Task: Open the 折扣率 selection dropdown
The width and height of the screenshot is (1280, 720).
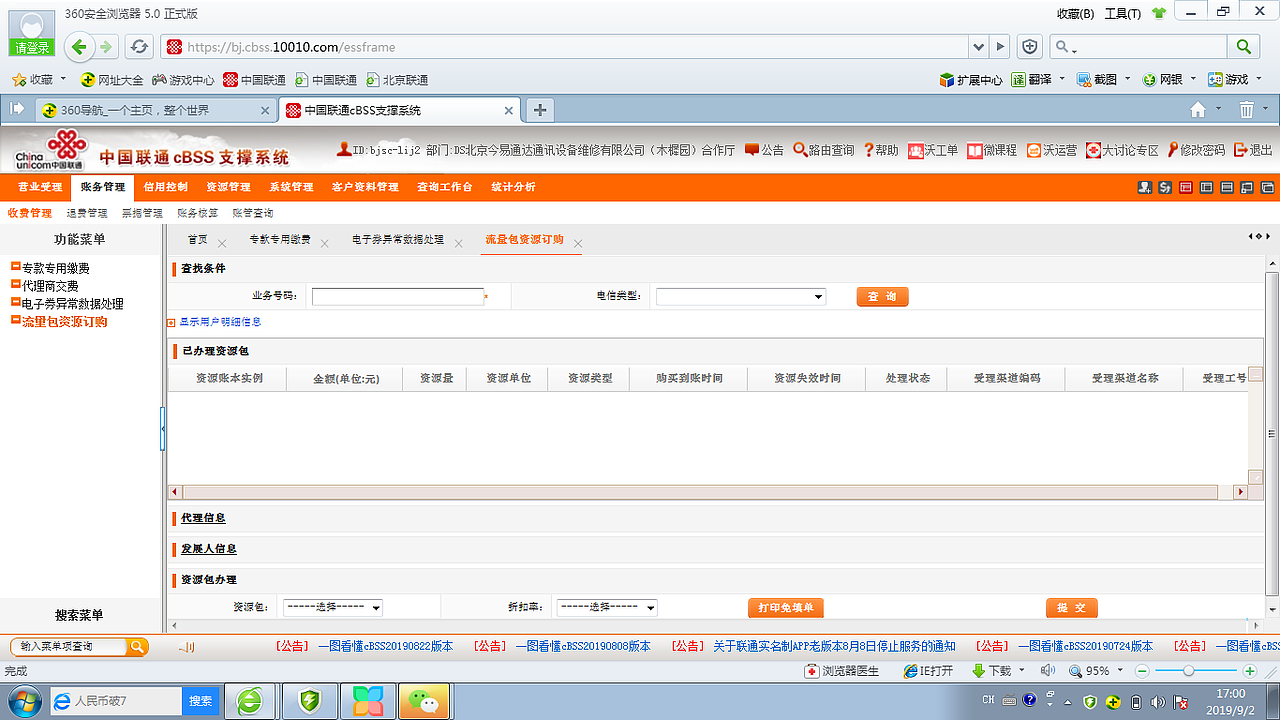Action: point(607,607)
